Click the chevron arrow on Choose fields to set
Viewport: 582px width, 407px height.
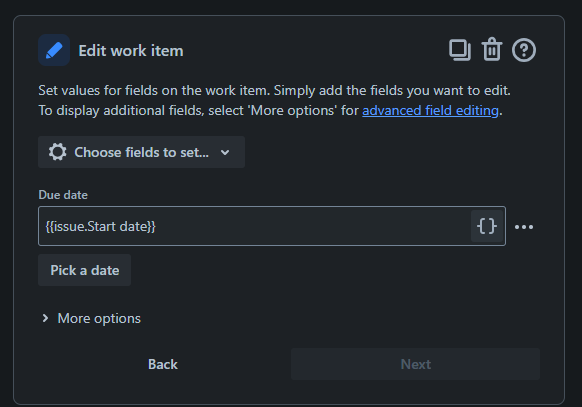tap(225, 152)
